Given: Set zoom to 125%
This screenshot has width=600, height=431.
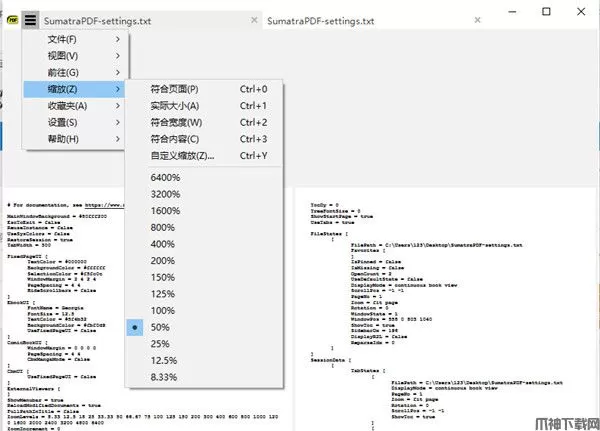Looking at the screenshot, I should coord(205,294).
